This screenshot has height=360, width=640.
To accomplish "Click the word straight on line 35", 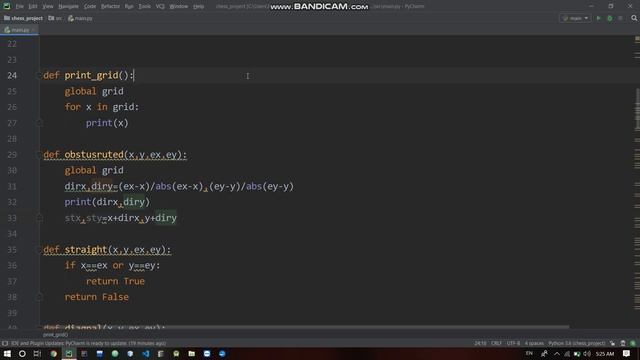I will coord(86,250).
